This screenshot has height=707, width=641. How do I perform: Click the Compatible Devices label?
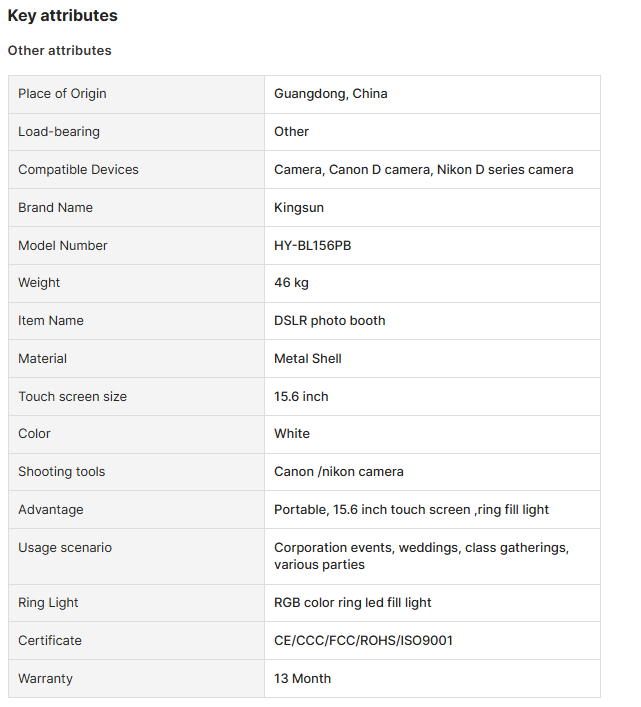78,170
